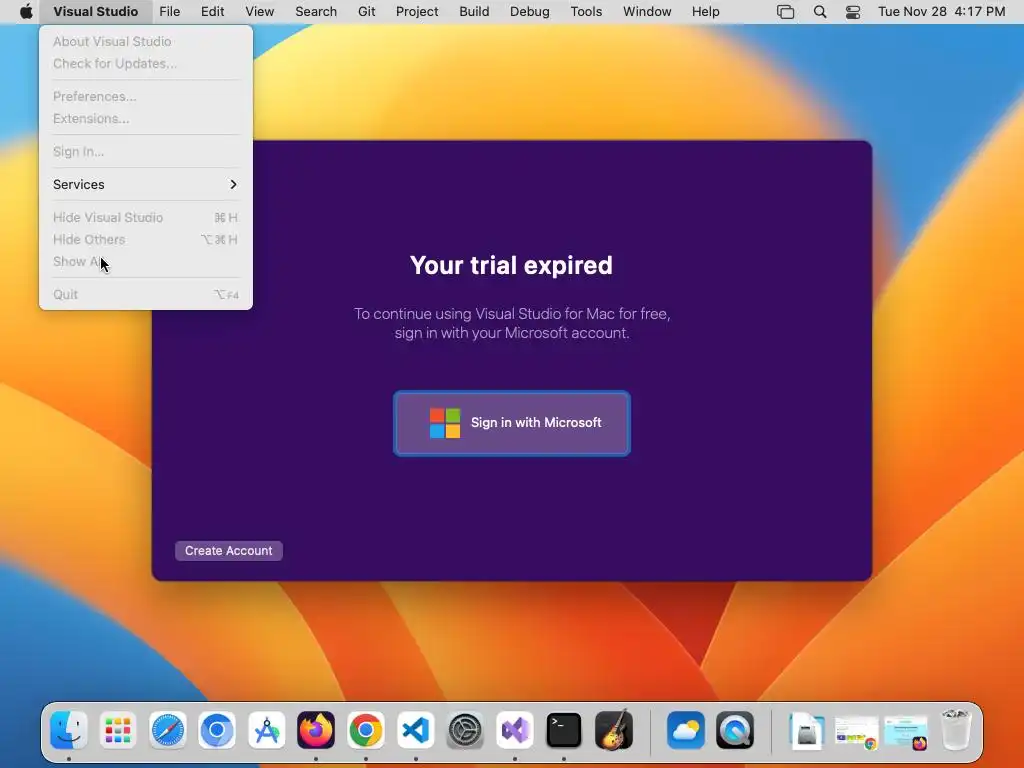Click Visual Studio purple icon in Dock
This screenshot has height=768, width=1024.
515,730
